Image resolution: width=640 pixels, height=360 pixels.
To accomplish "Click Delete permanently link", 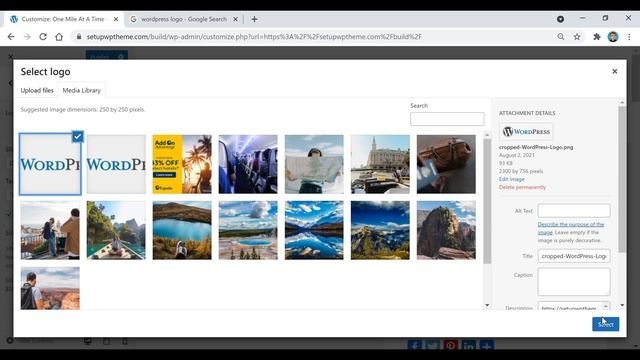I will pos(522,187).
